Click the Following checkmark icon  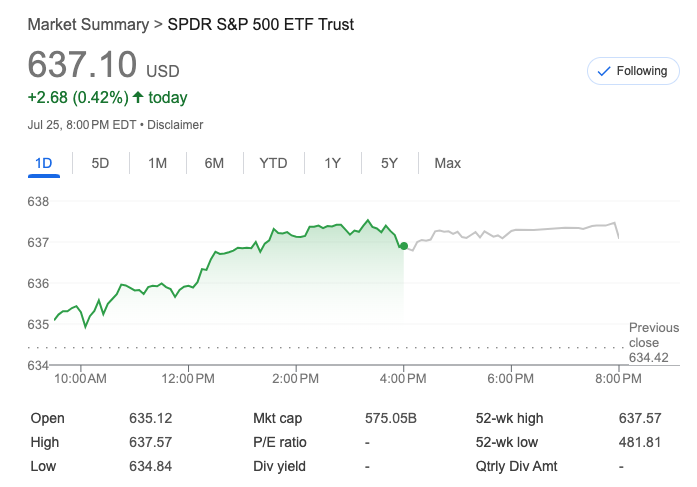pyautogui.click(x=603, y=71)
